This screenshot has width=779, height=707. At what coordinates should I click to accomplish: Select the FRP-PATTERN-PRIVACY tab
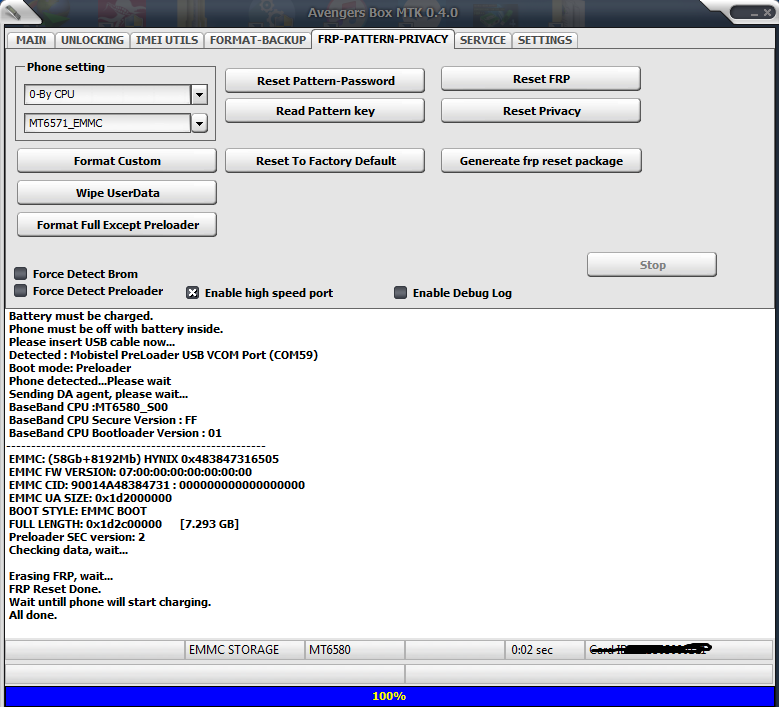click(383, 39)
